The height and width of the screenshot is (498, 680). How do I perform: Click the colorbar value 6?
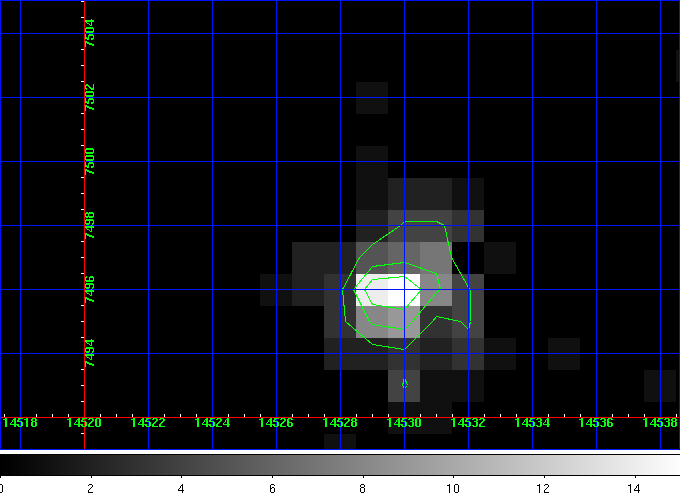click(x=272, y=489)
